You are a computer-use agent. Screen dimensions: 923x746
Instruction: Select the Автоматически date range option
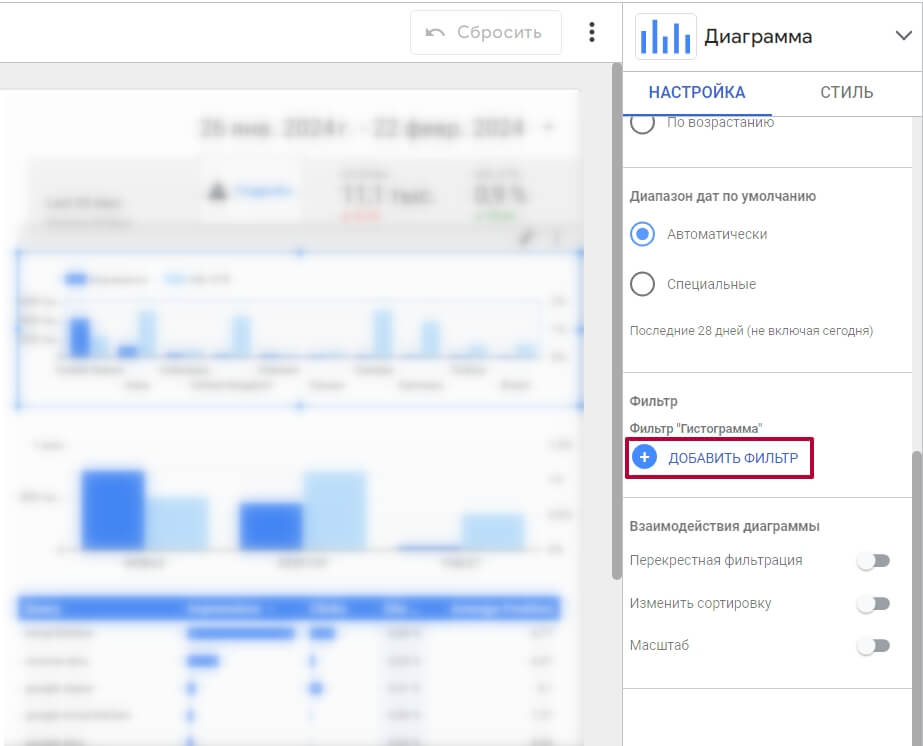[x=642, y=234]
